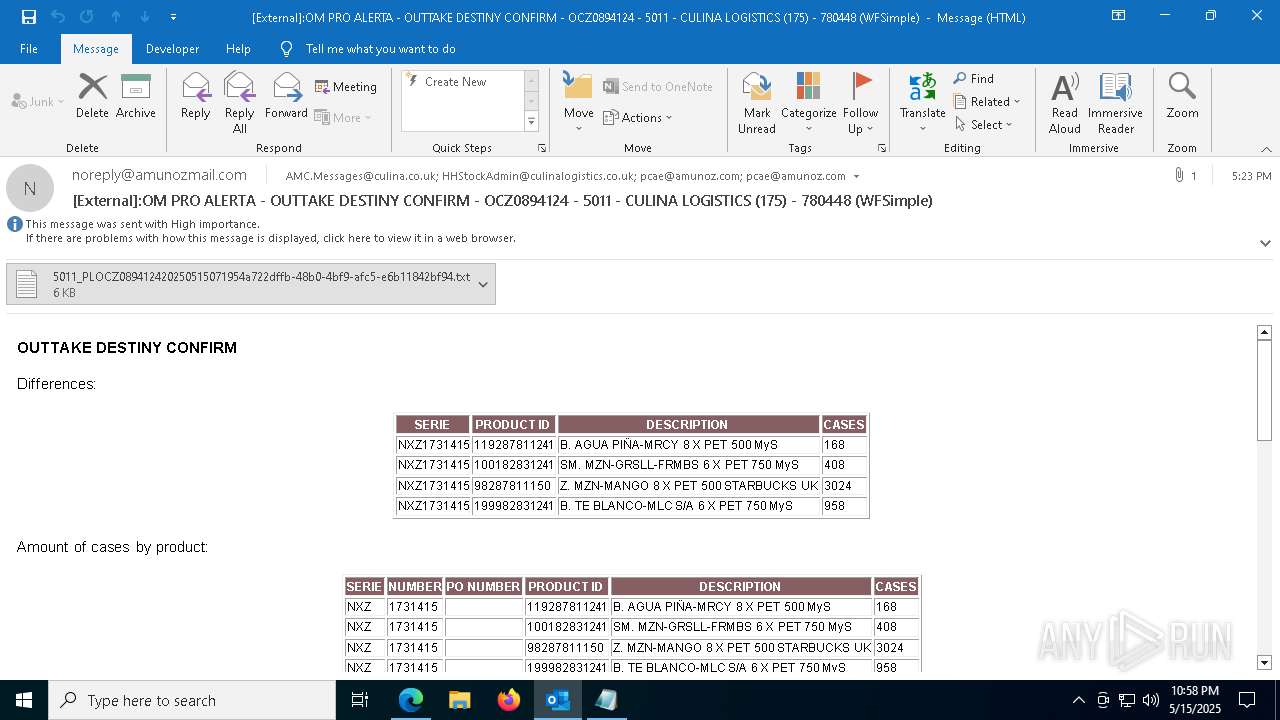Archive this email
1280x720 pixels.
coord(136,97)
